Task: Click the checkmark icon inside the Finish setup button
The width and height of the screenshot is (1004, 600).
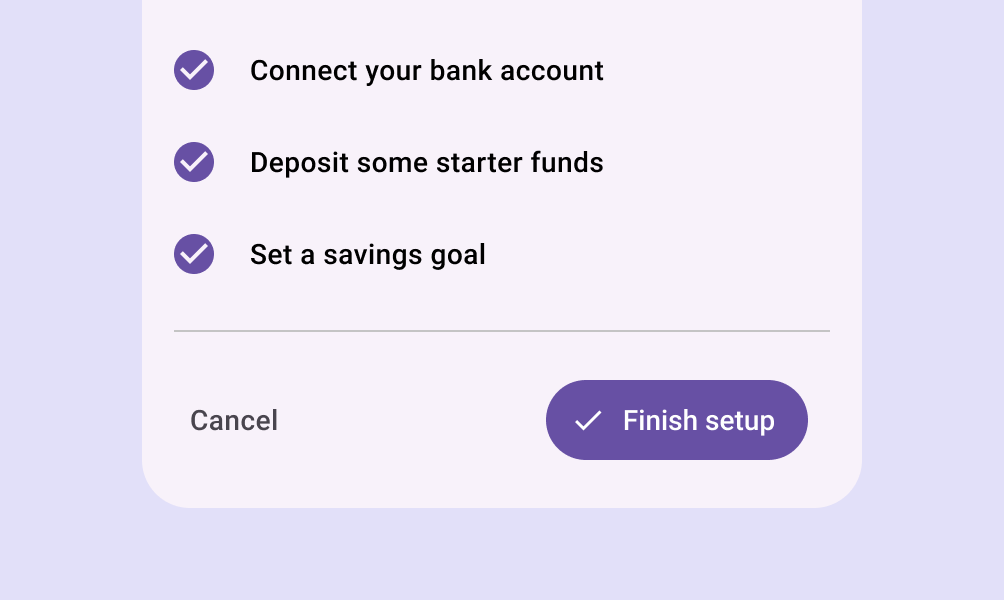Action: click(x=588, y=420)
